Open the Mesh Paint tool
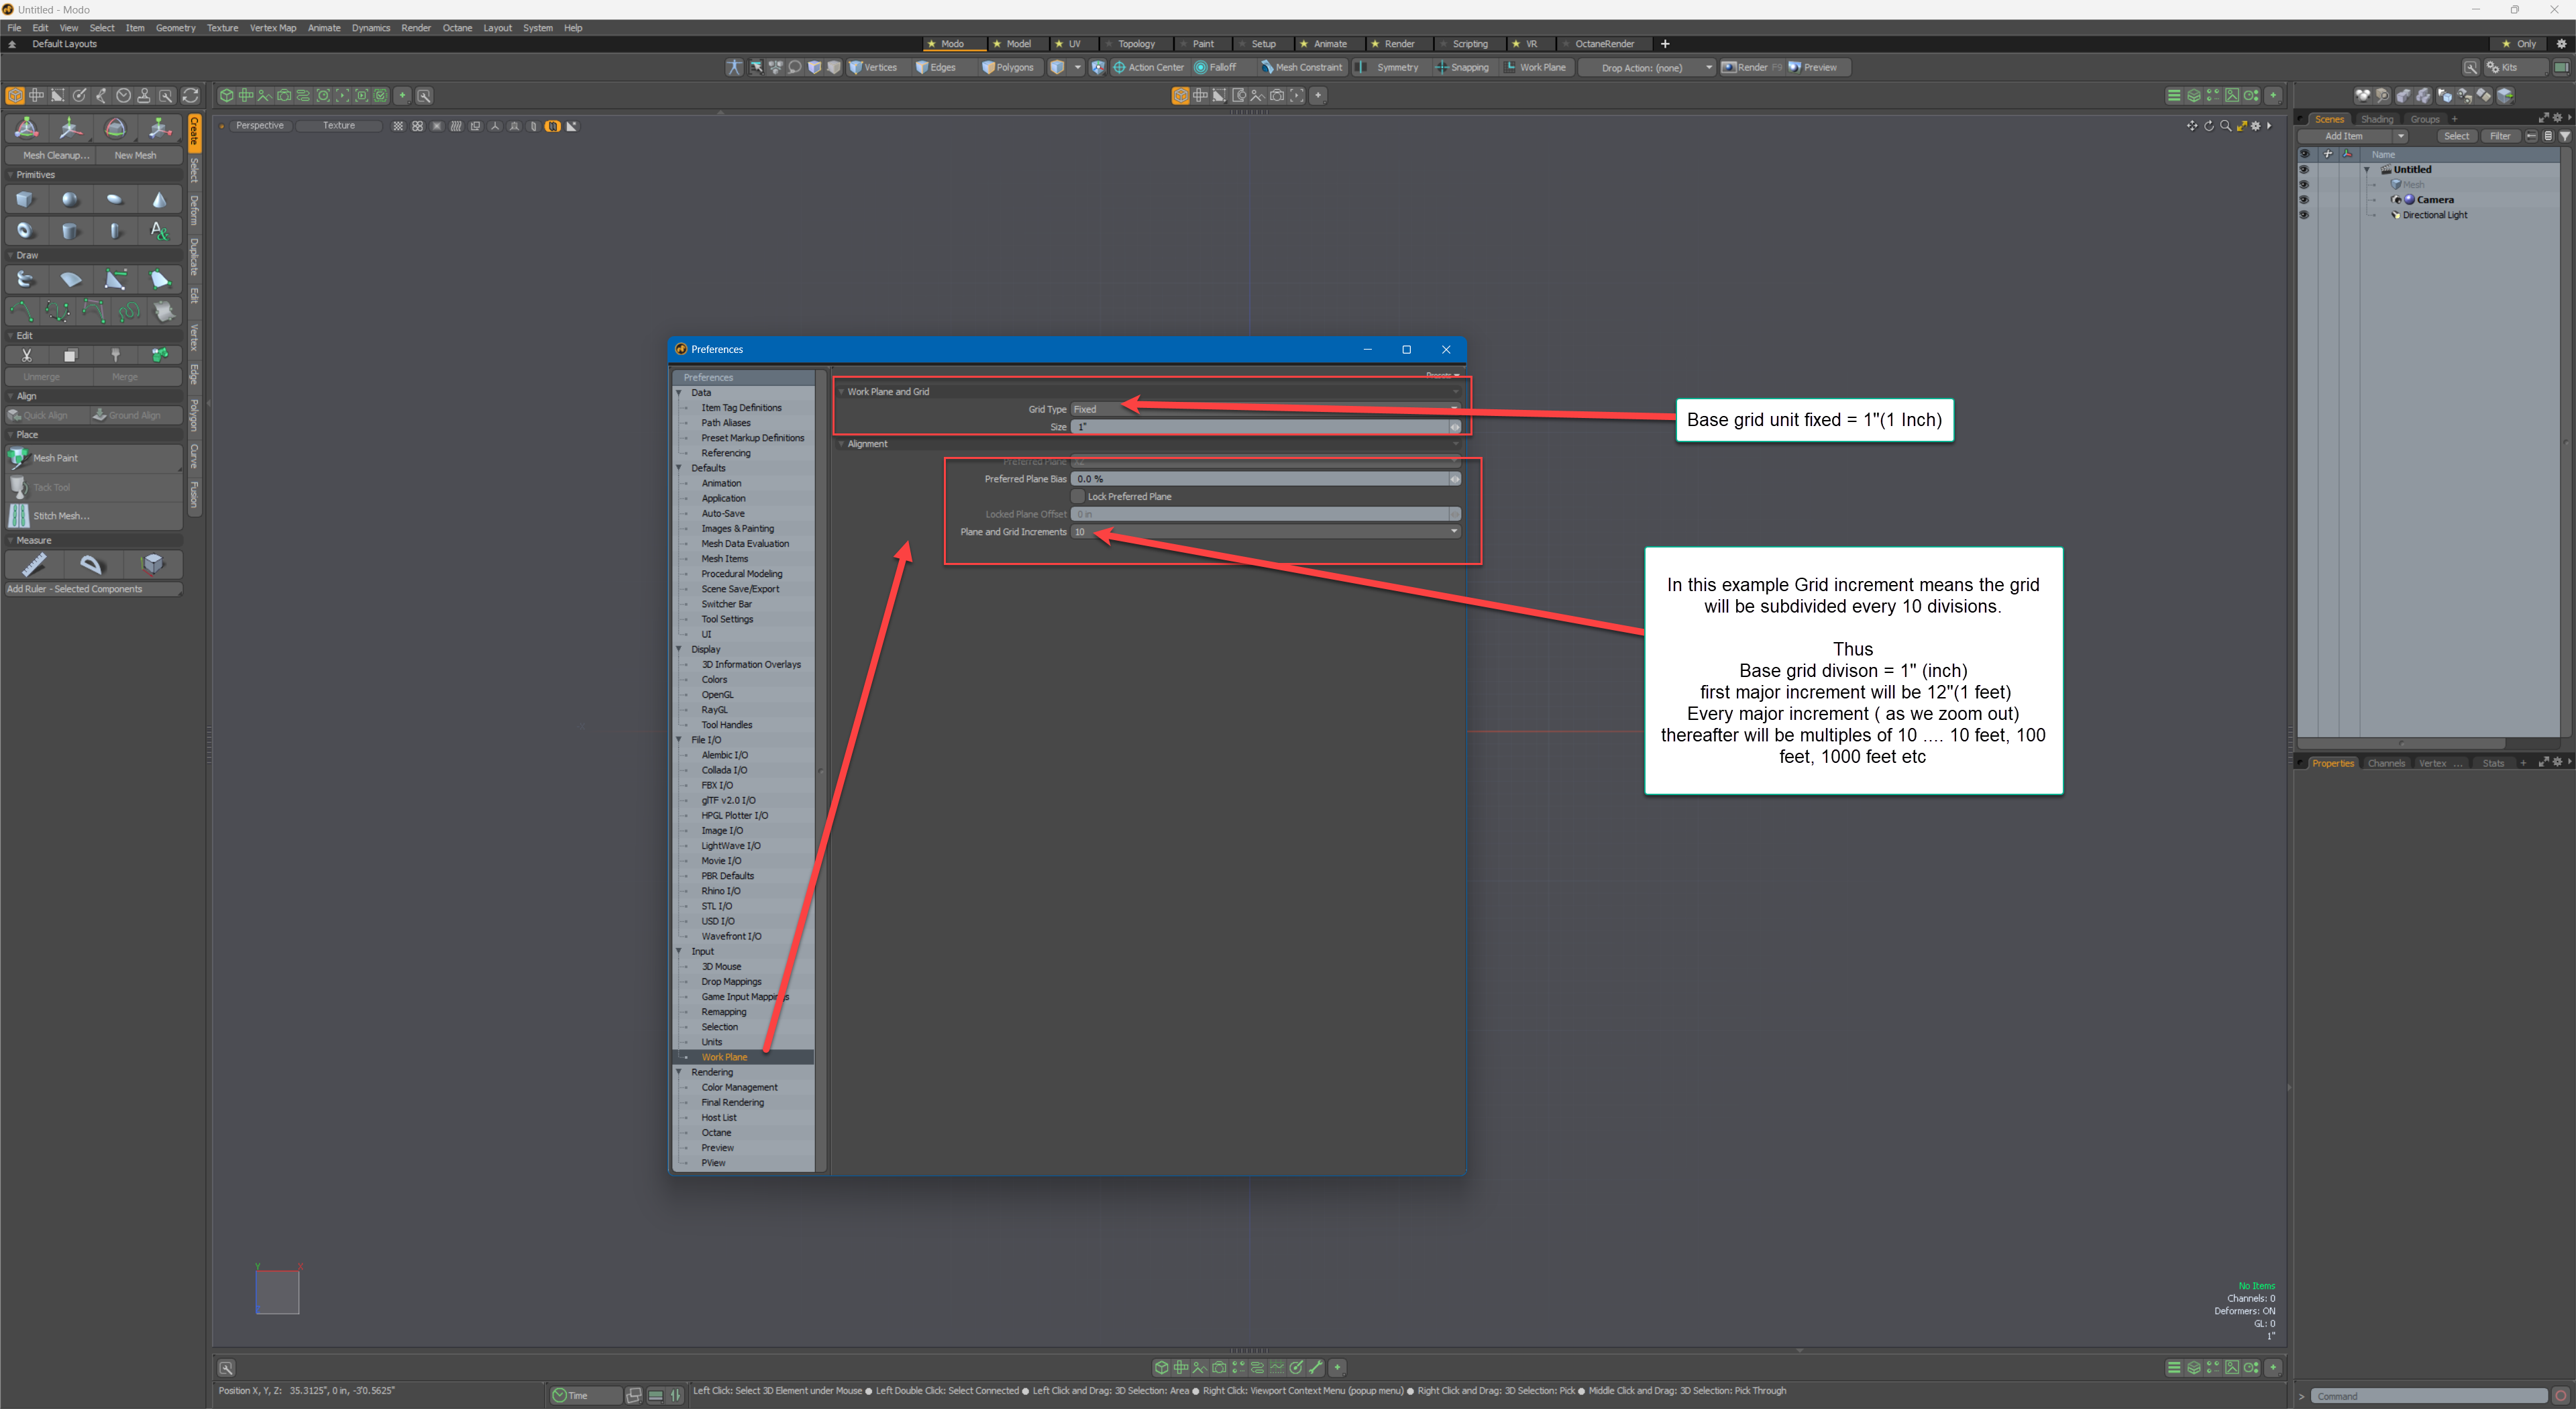This screenshot has width=2576, height=1409. pyautogui.click(x=55, y=458)
